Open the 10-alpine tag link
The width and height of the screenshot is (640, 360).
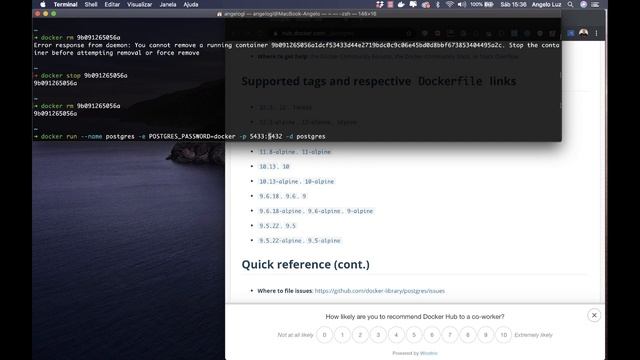(320, 181)
